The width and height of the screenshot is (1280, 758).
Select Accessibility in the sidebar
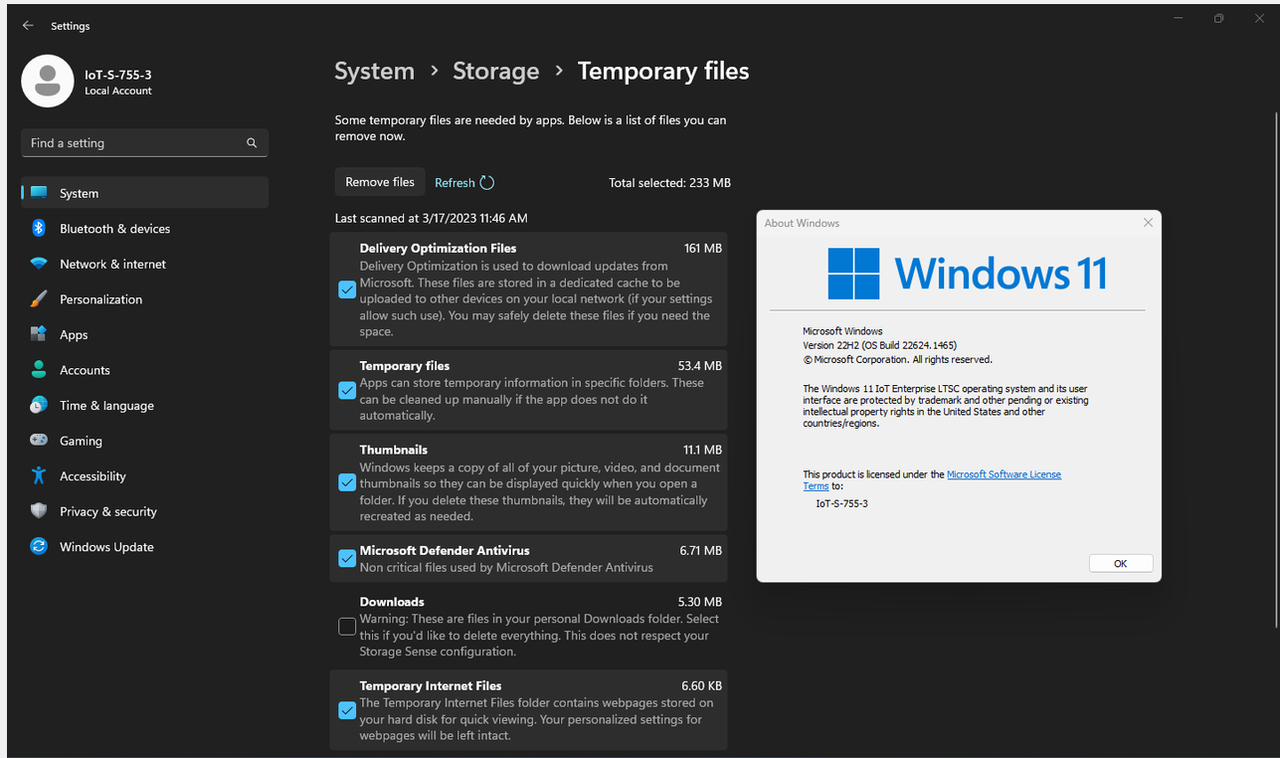pos(145,476)
